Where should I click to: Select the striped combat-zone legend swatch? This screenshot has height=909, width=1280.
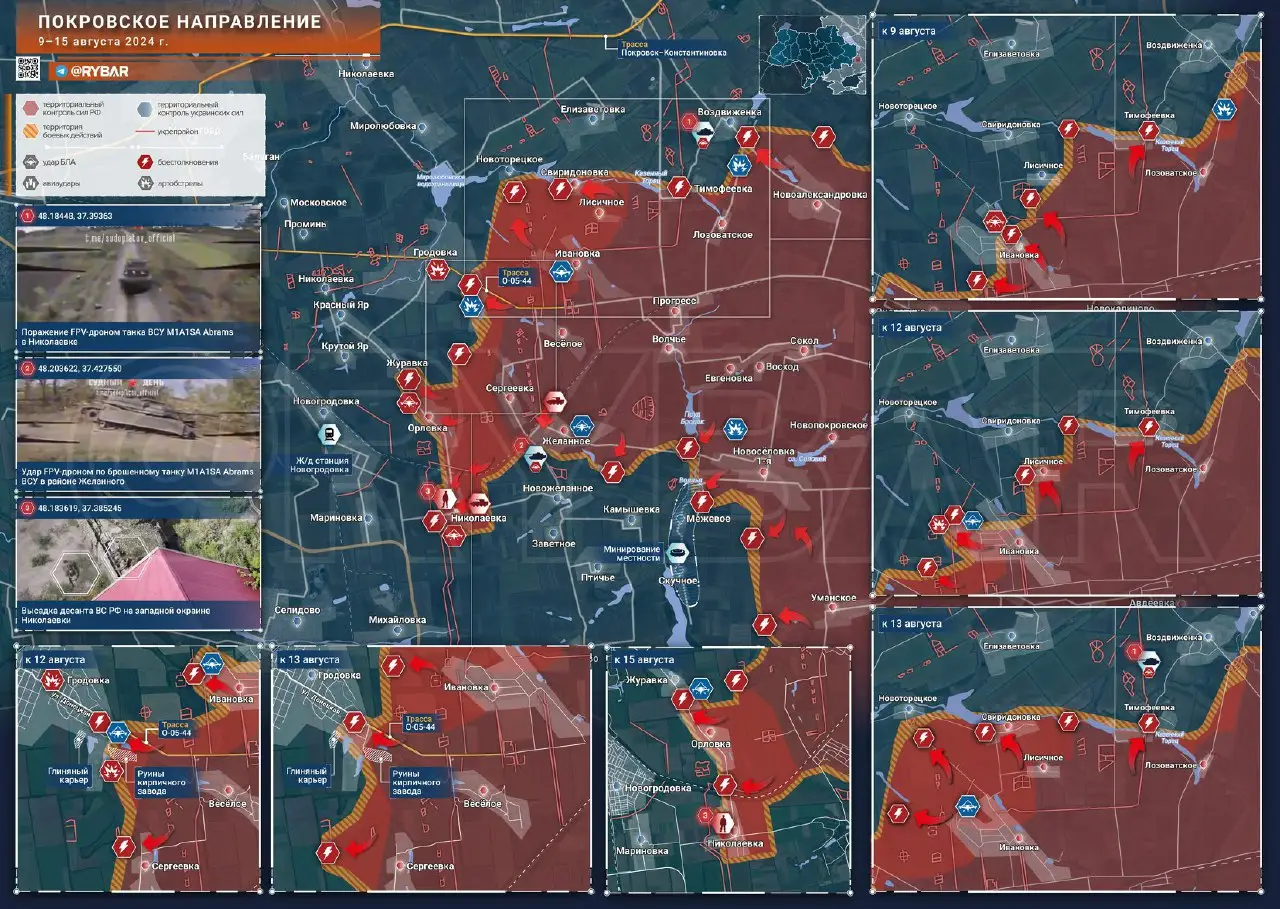point(30,131)
